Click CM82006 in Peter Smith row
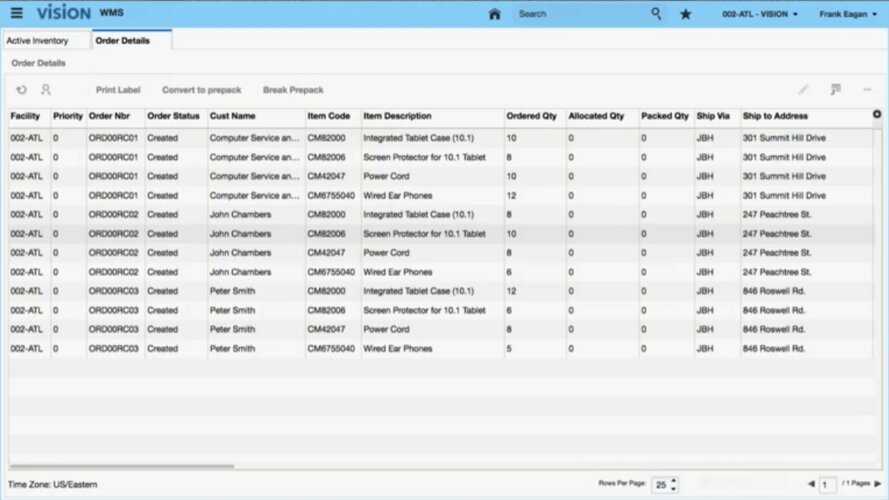889x500 pixels. [326, 310]
